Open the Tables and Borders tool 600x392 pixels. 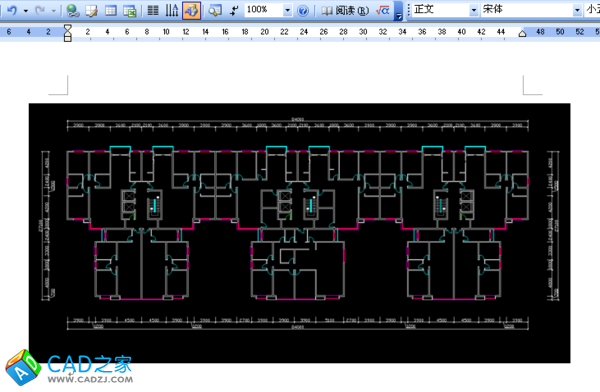pos(91,10)
